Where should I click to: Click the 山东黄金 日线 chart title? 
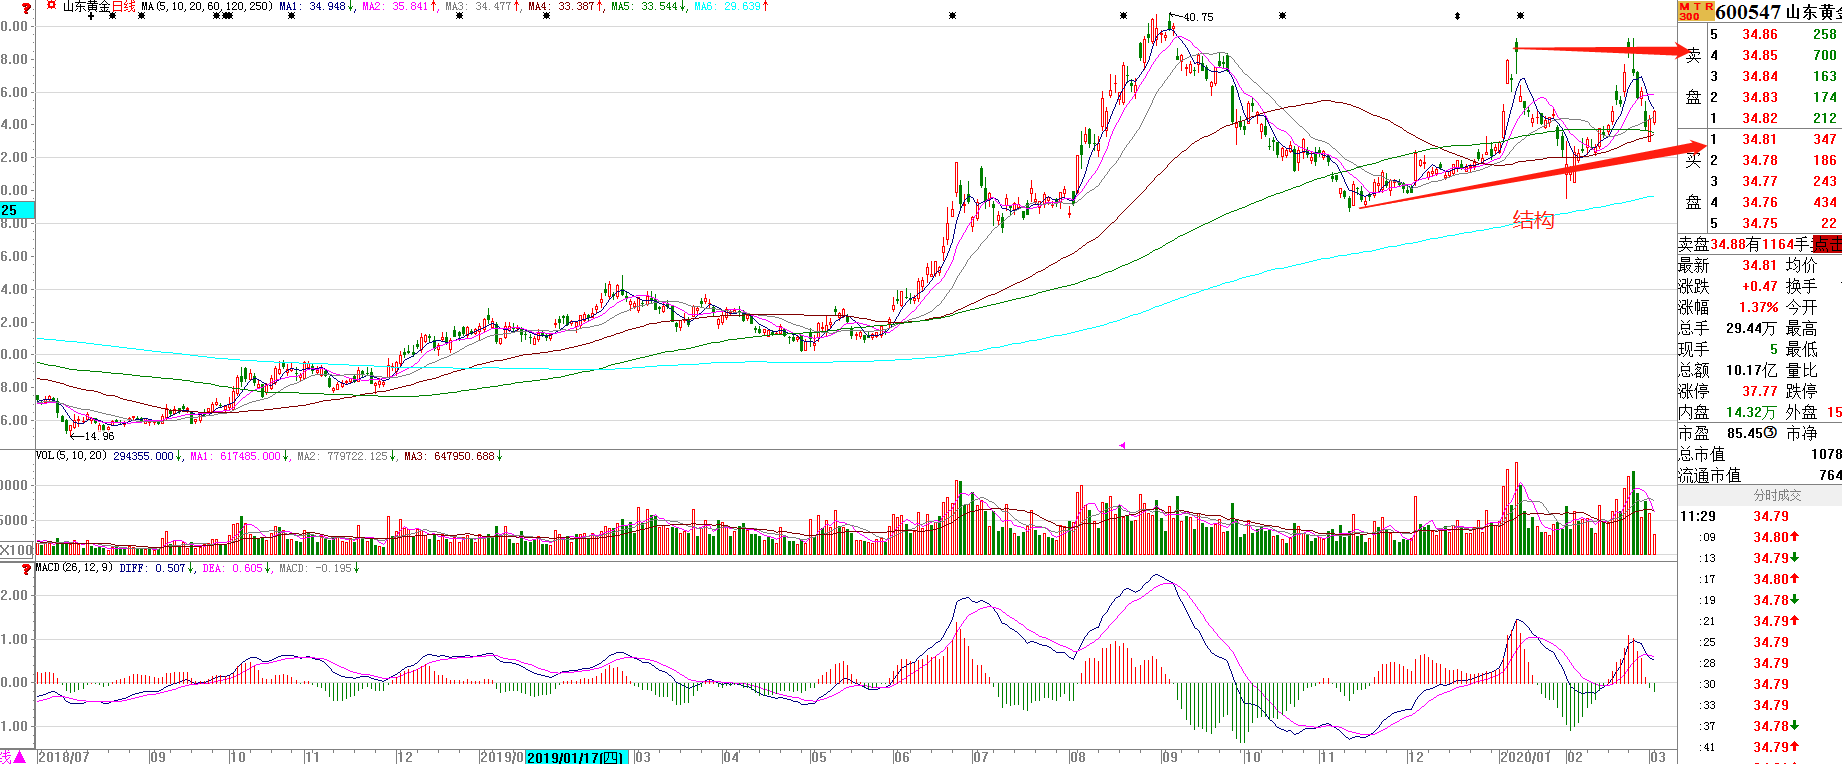tap(99, 6)
